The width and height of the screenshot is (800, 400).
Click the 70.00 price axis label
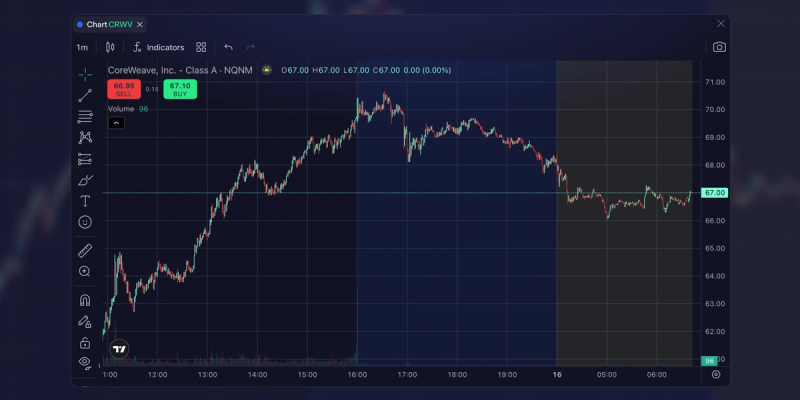point(714,110)
